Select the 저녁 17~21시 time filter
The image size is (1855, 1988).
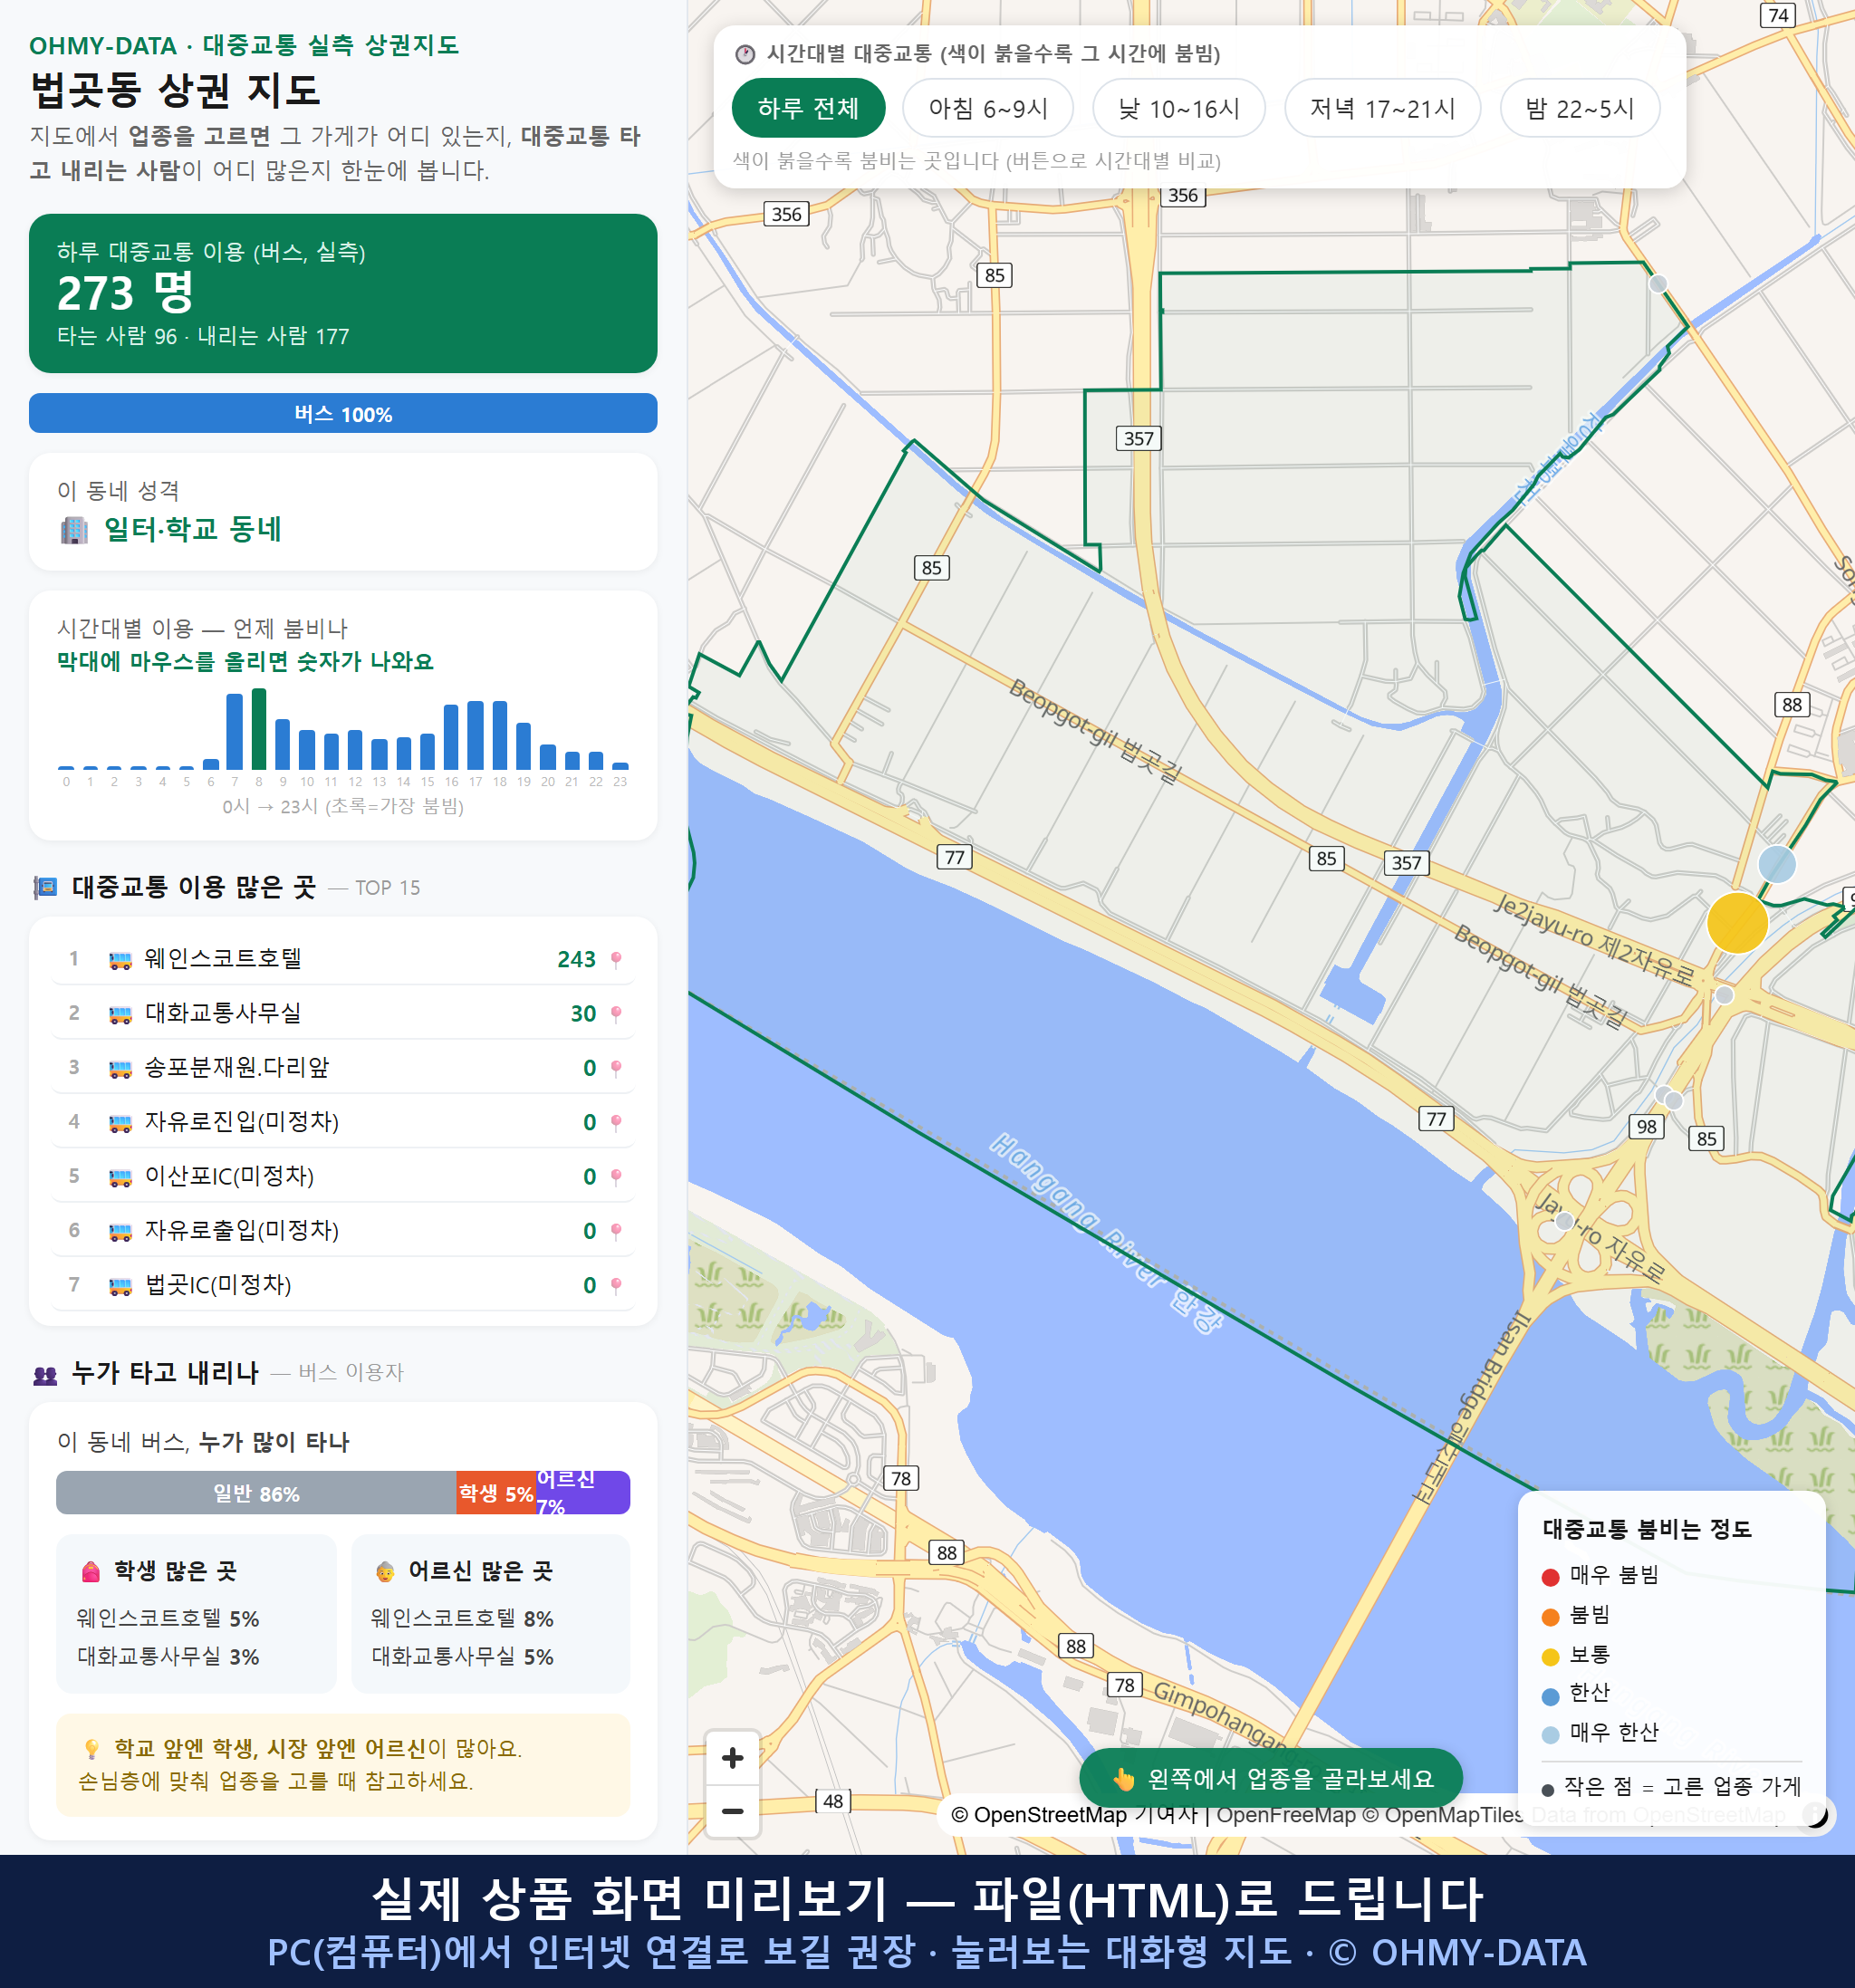tap(1381, 108)
